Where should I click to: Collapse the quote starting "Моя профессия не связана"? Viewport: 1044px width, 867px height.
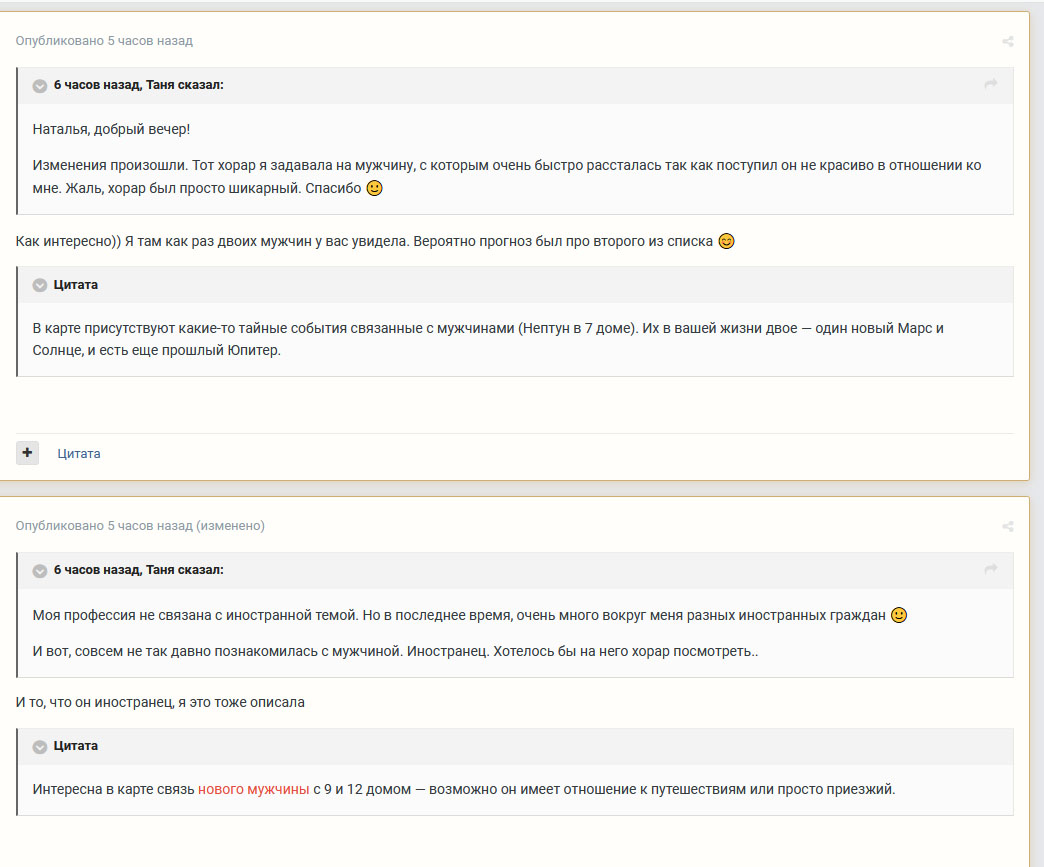(40, 571)
